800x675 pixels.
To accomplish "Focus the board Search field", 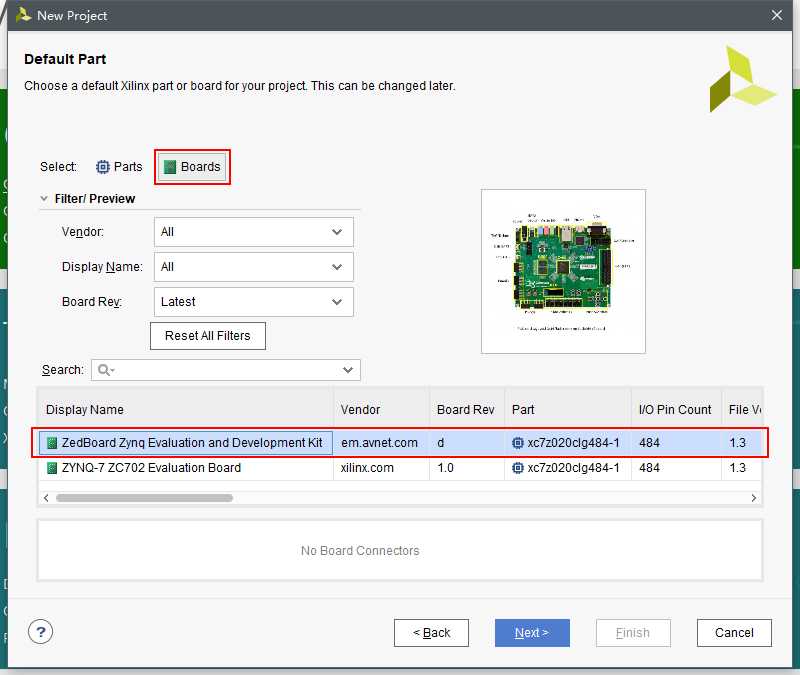I will tap(226, 370).
